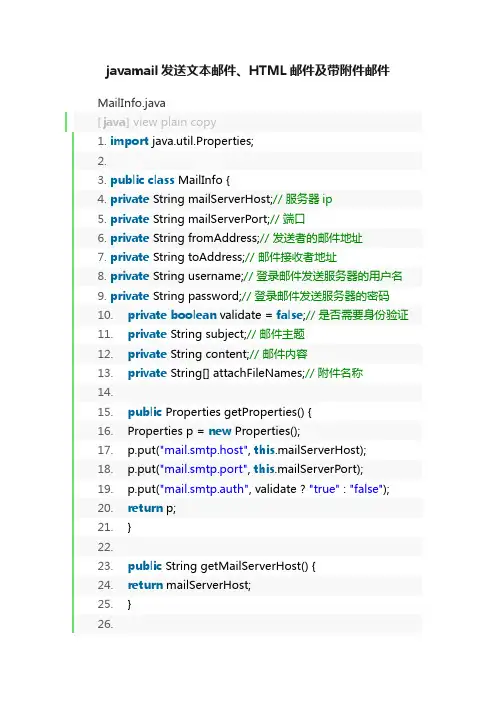Image resolution: width=496 pixels, height=702 pixels.
Task: Click the document title heading
Action: pos(248,71)
